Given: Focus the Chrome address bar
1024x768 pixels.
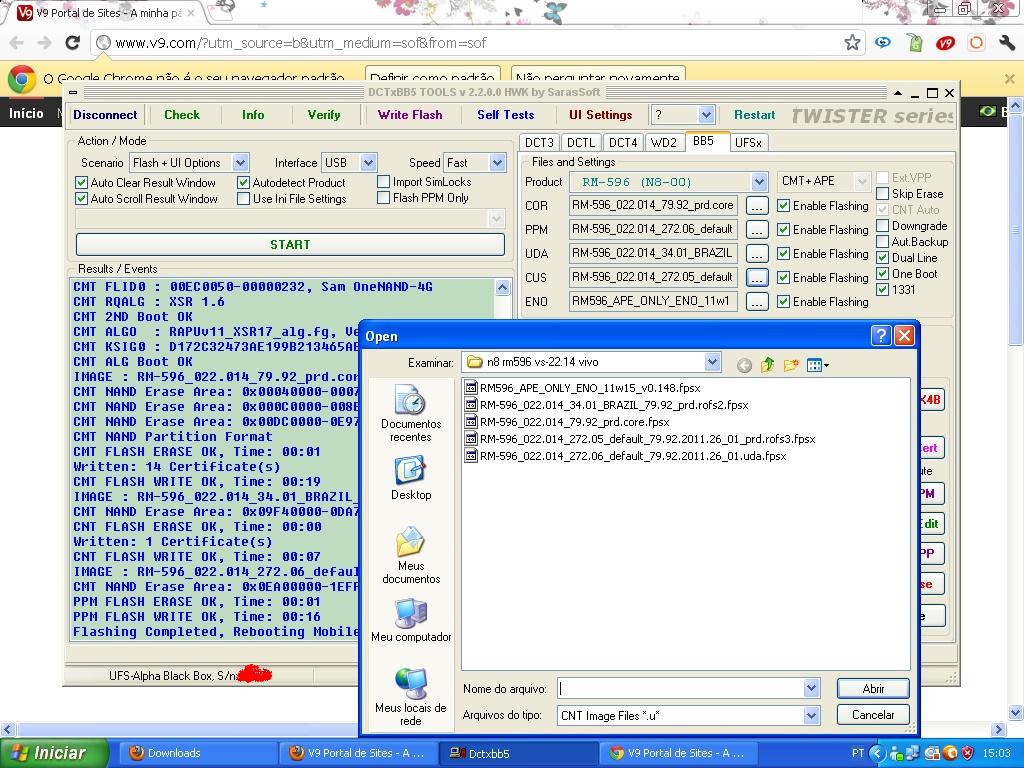Looking at the screenshot, I should pos(477,43).
